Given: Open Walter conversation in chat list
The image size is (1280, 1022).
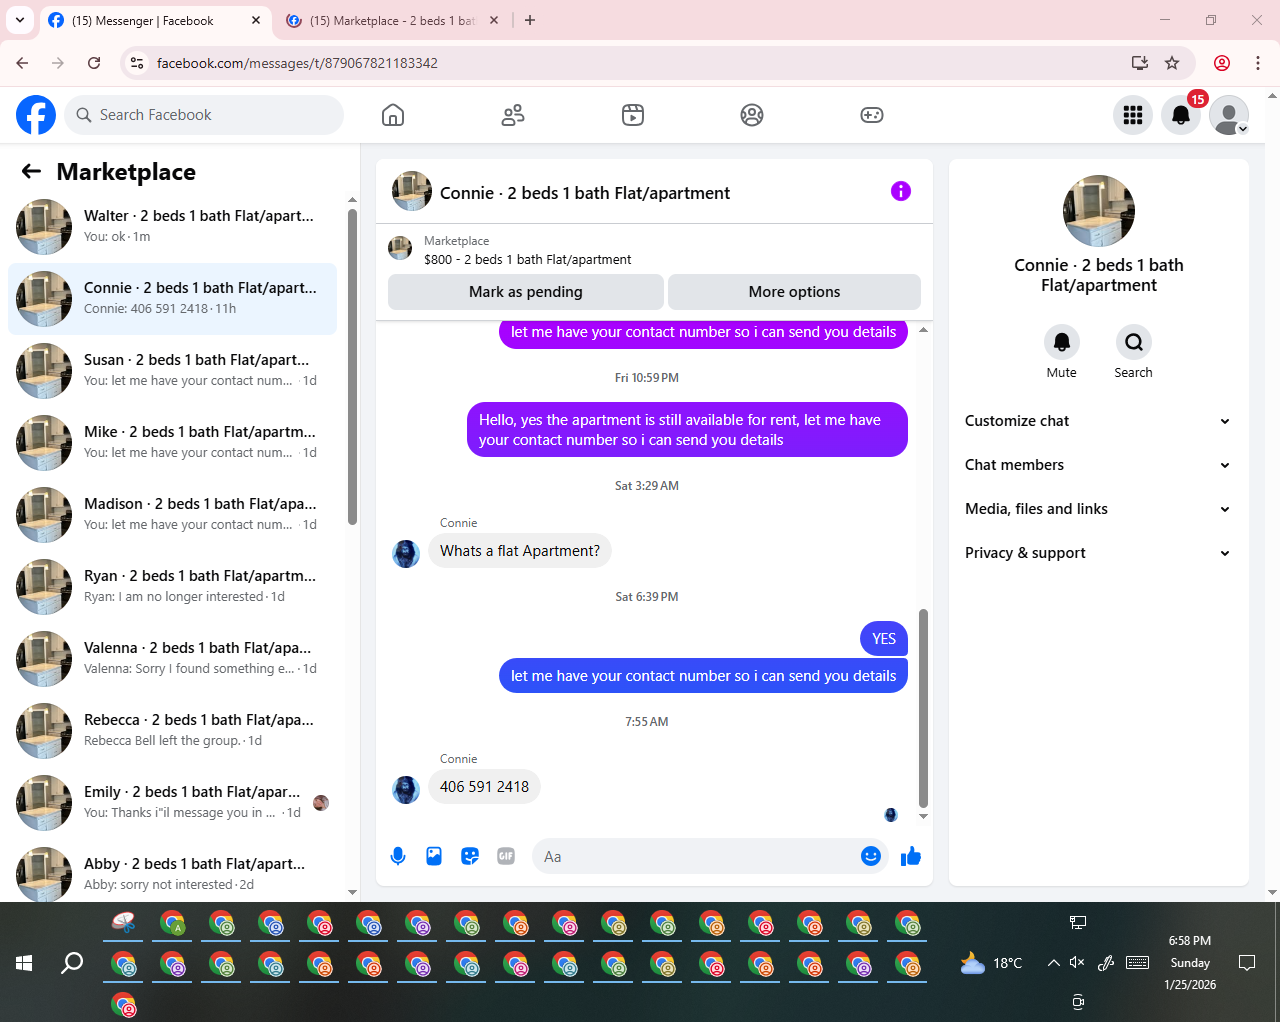Looking at the screenshot, I should click(x=172, y=227).
